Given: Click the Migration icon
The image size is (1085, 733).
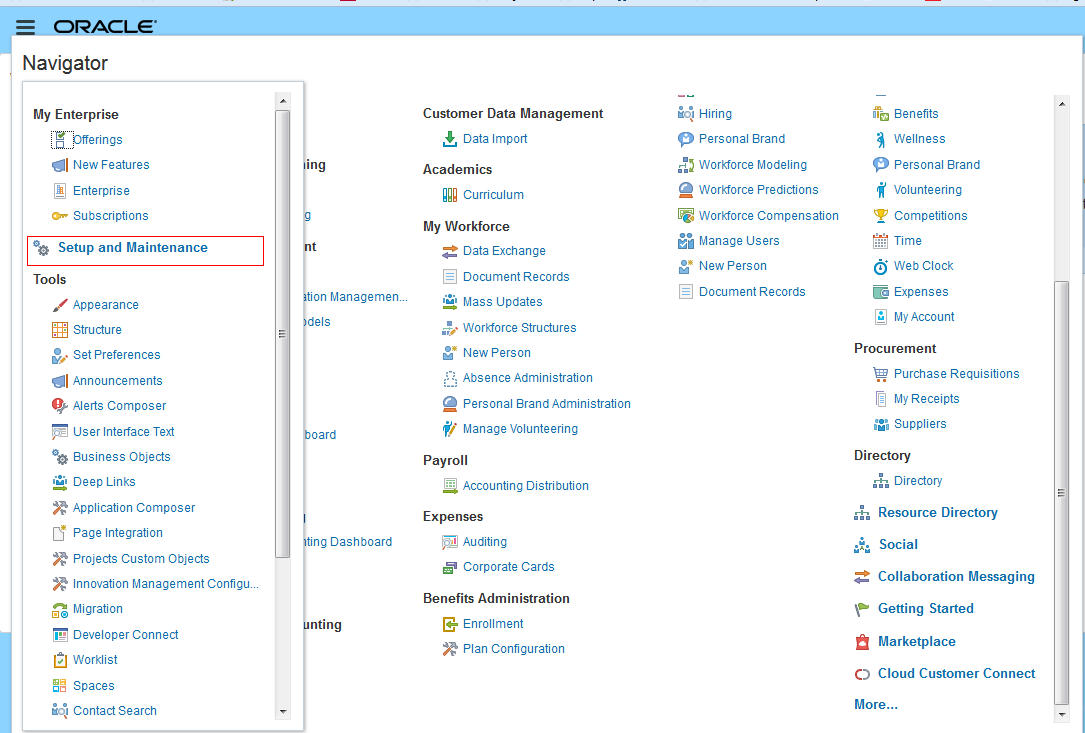Looking at the screenshot, I should [60, 609].
